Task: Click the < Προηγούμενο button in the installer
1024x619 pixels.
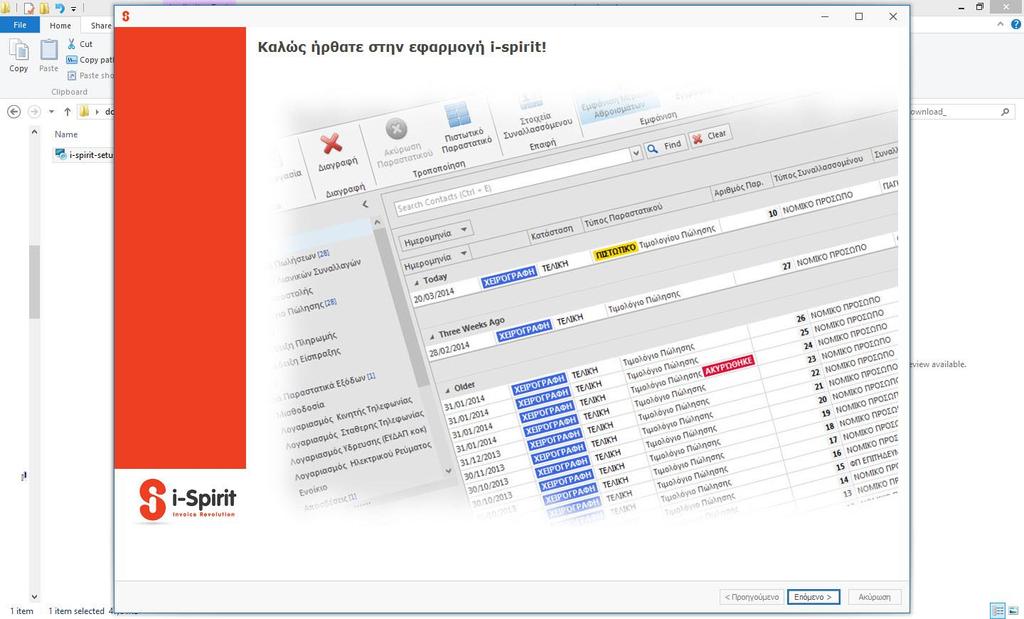Action: pyautogui.click(x=752, y=597)
